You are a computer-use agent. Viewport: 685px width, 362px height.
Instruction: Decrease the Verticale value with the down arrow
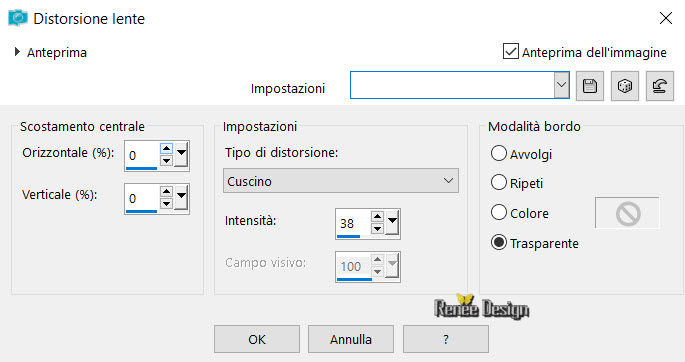pyautogui.click(x=166, y=204)
